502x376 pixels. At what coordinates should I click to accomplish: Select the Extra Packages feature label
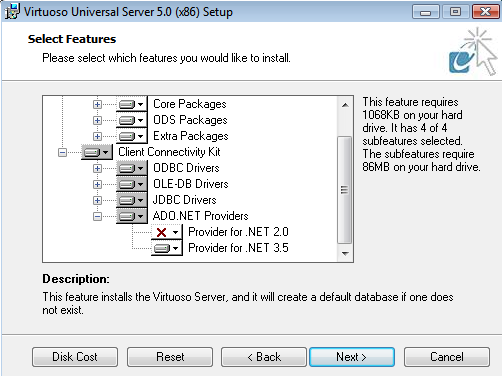pos(191,136)
